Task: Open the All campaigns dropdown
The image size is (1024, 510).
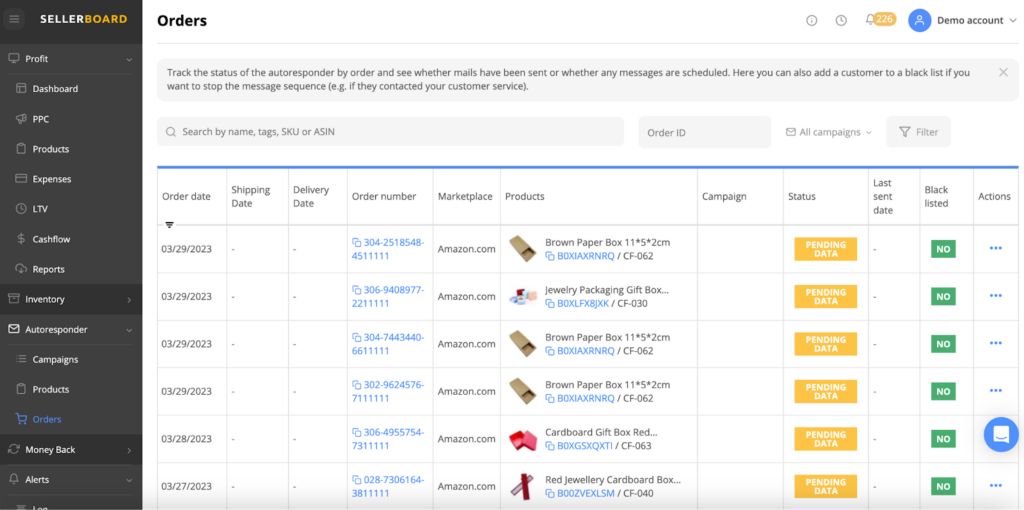Action: click(829, 132)
